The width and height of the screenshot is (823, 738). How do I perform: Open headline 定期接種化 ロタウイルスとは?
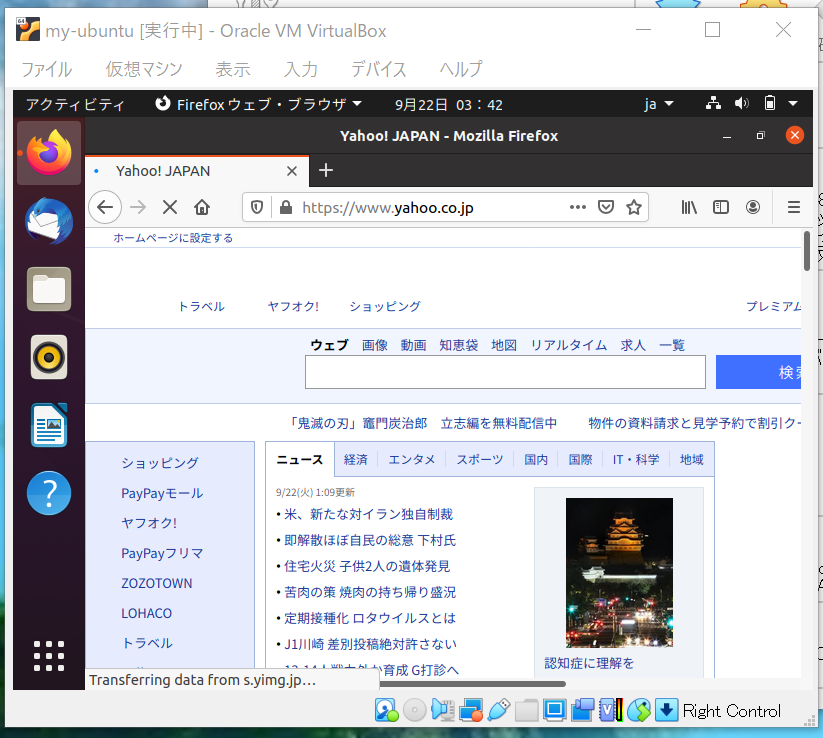coord(370,618)
